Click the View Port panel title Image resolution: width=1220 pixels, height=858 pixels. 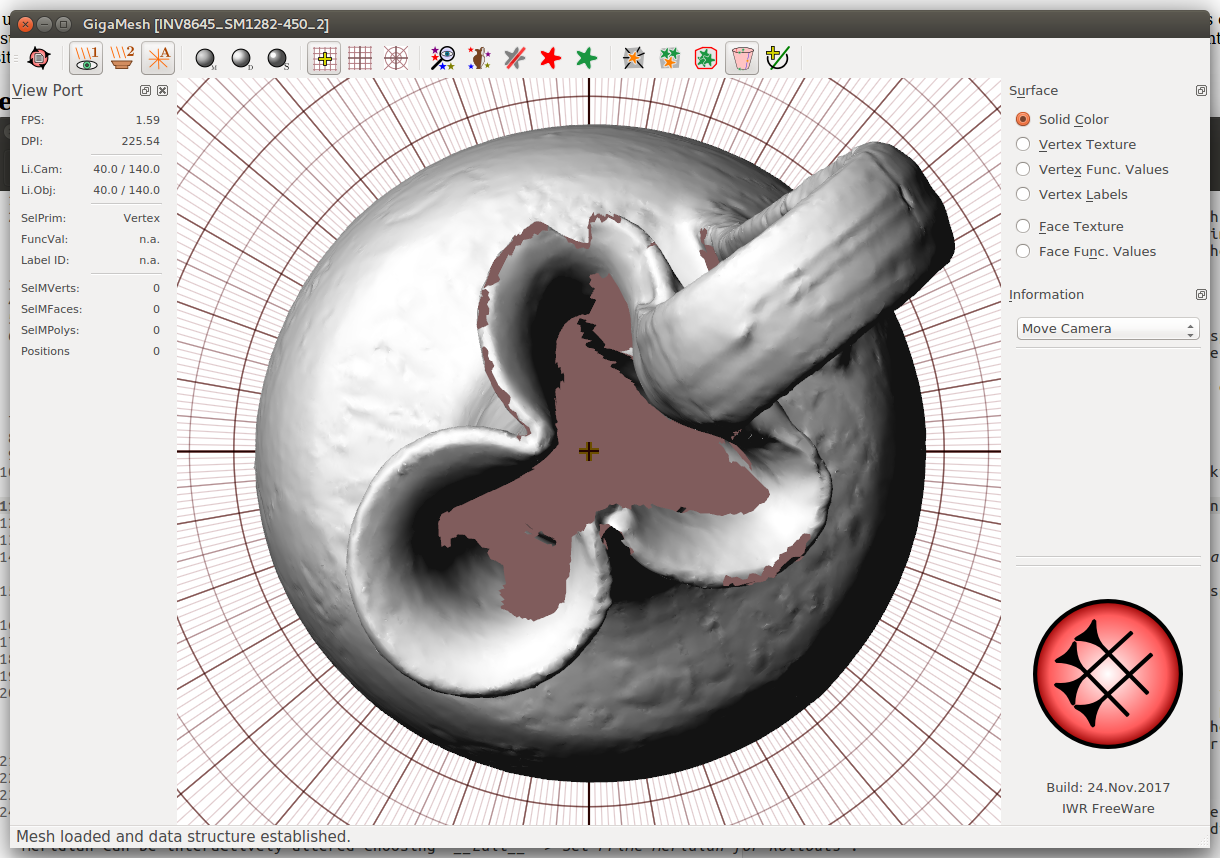pyautogui.click(x=48, y=90)
